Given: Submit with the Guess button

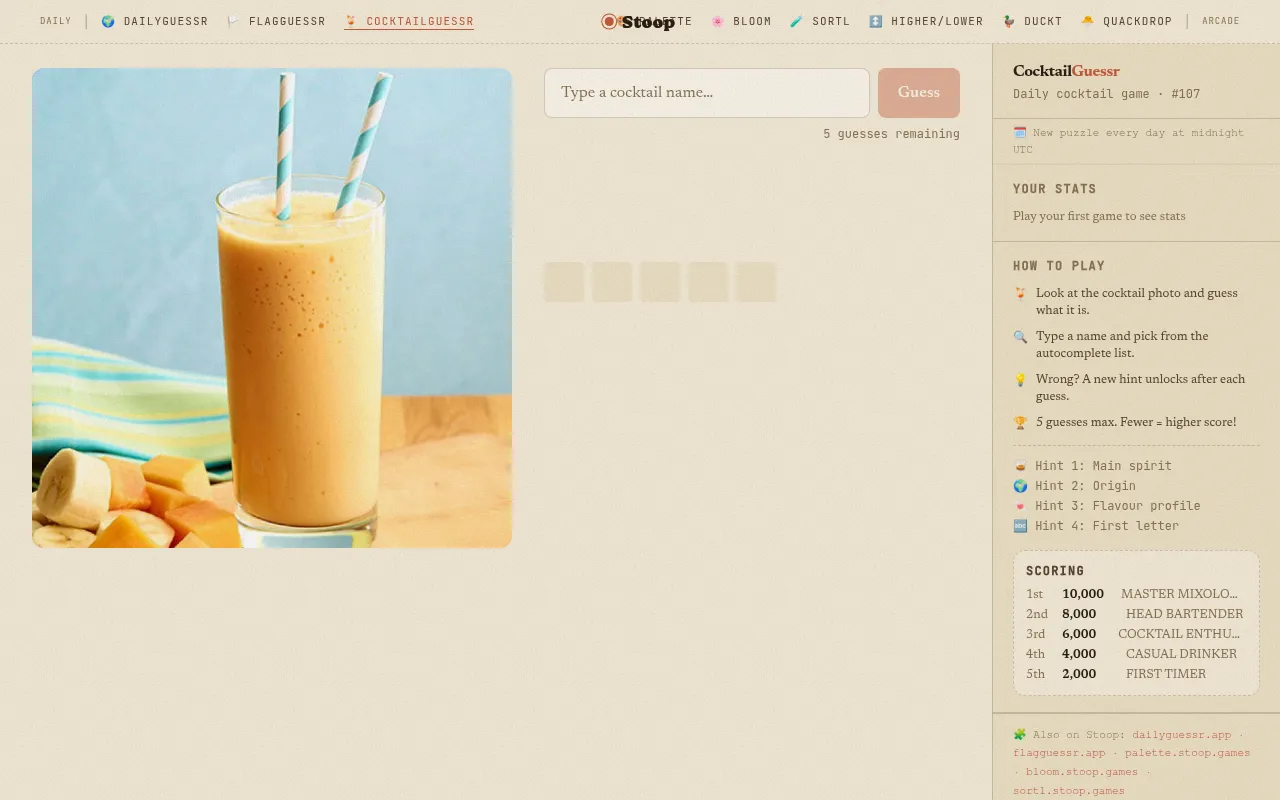Looking at the screenshot, I should pyautogui.click(x=919, y=93).
